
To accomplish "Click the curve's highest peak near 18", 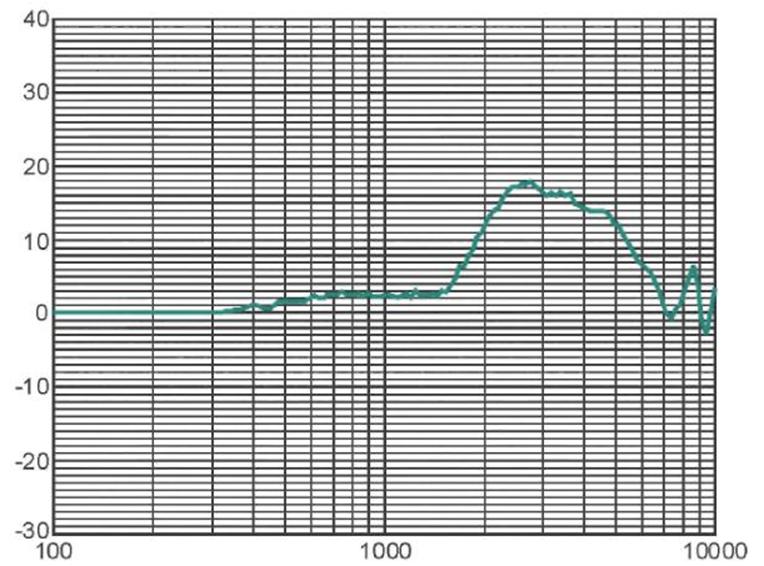I will click(526, 183).
